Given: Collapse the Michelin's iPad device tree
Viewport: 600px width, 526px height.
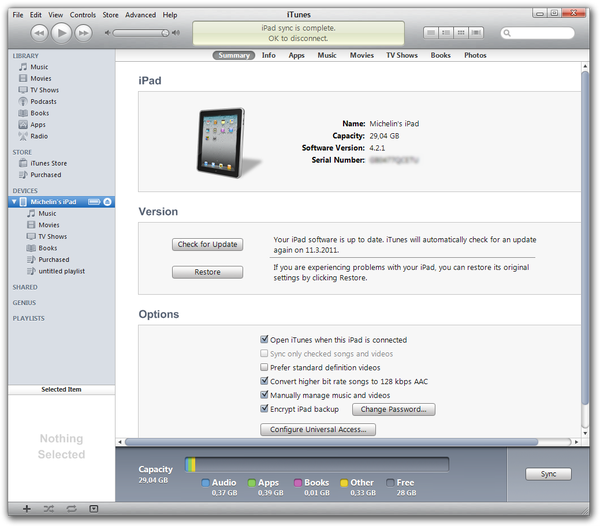Looking at the screenshot, I should 14,202.
